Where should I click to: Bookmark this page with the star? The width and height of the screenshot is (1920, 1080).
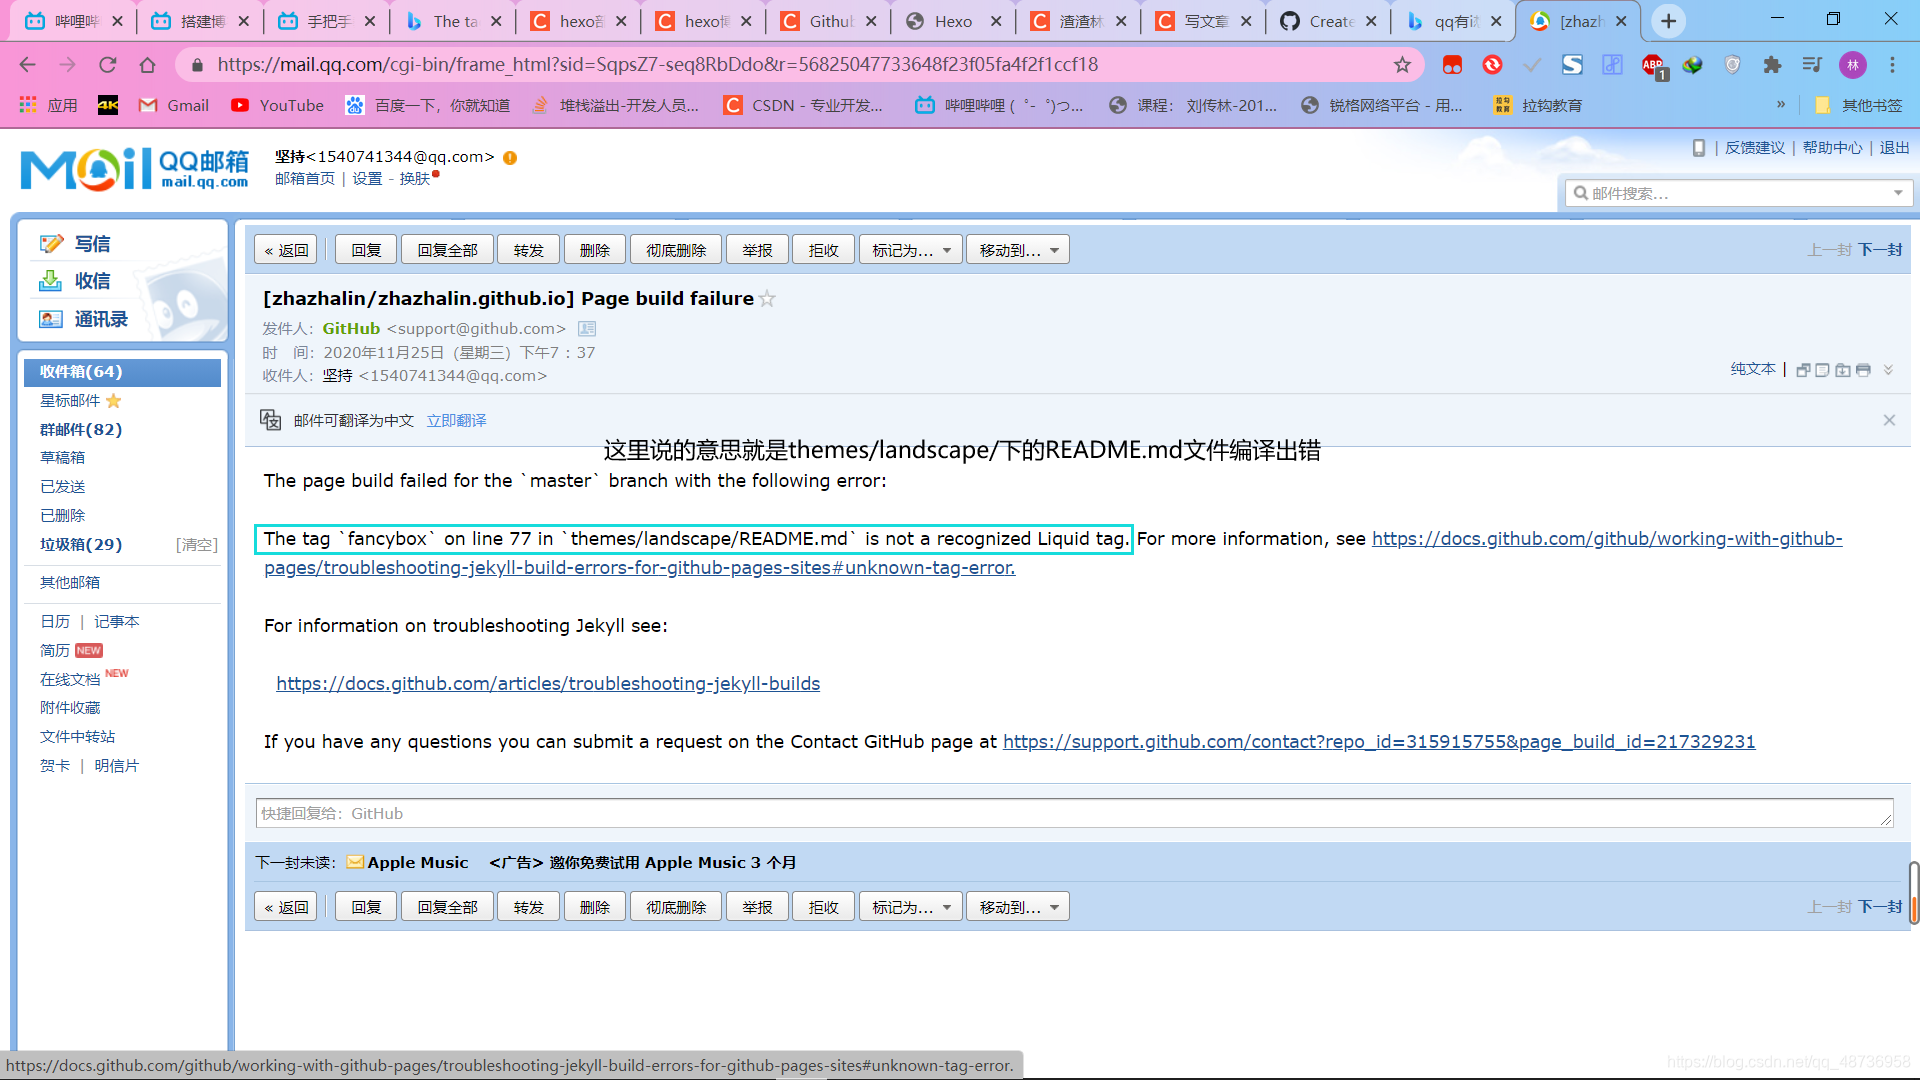(x=1402, y=65)
